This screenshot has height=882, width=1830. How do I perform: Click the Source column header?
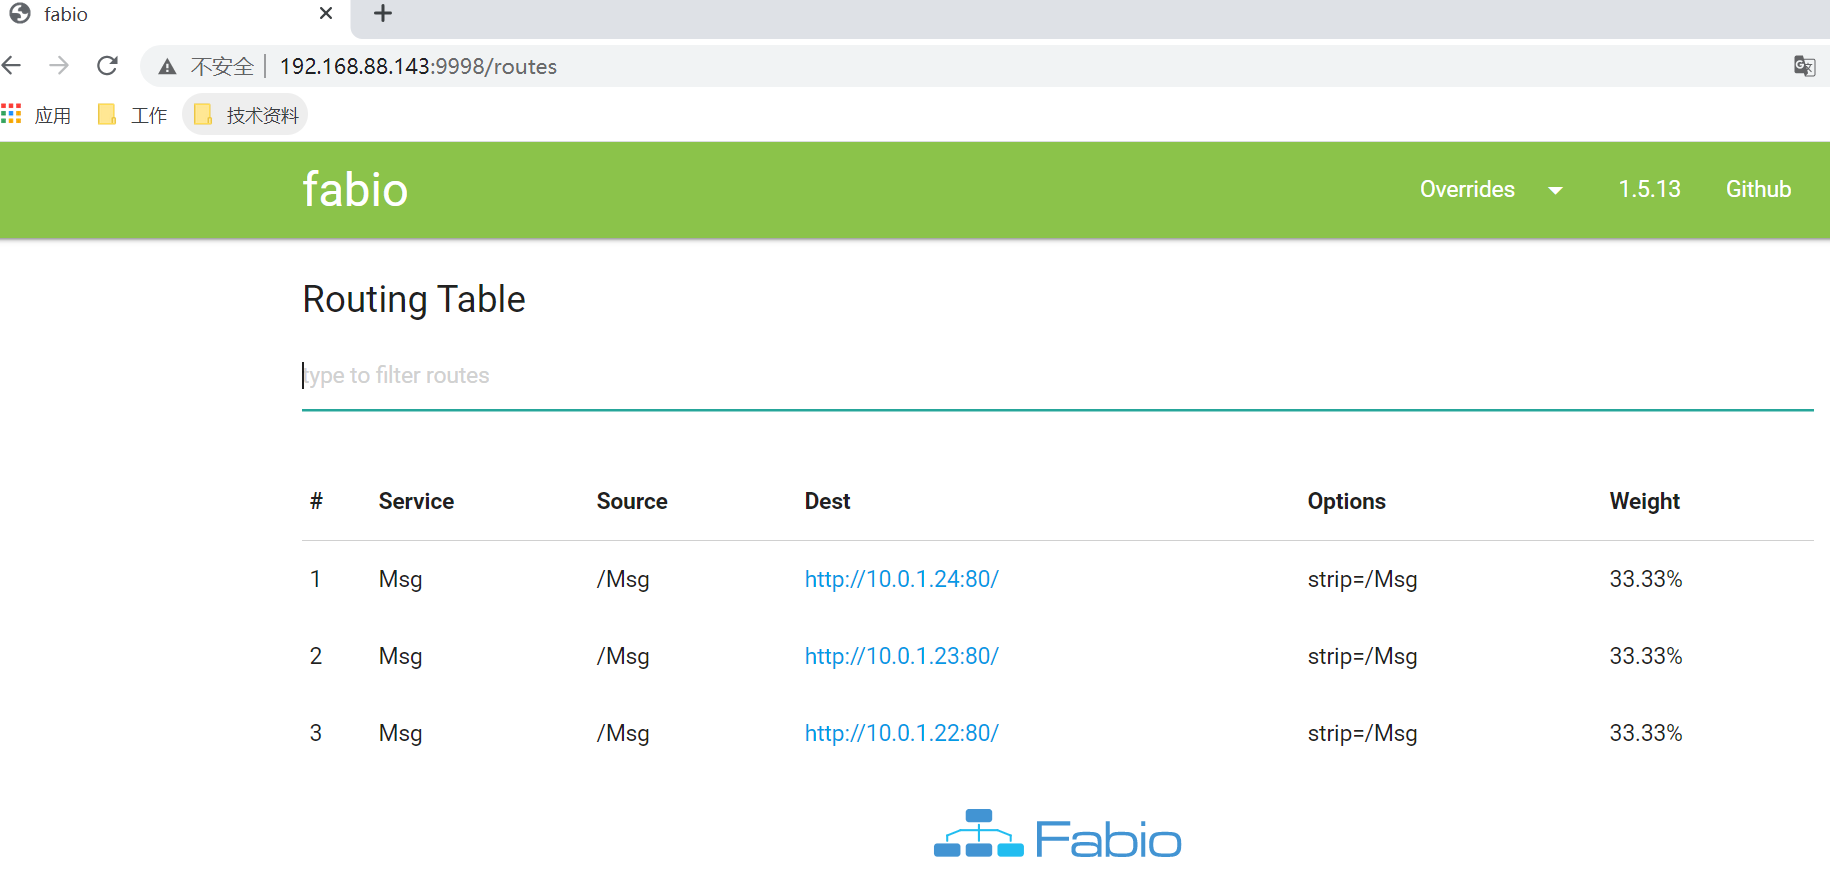click(632, 501)
